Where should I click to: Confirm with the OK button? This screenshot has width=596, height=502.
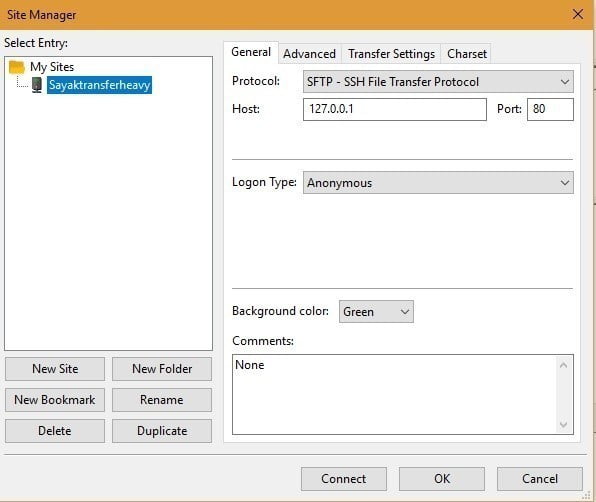pyautogui.click(x=442, y=479)
